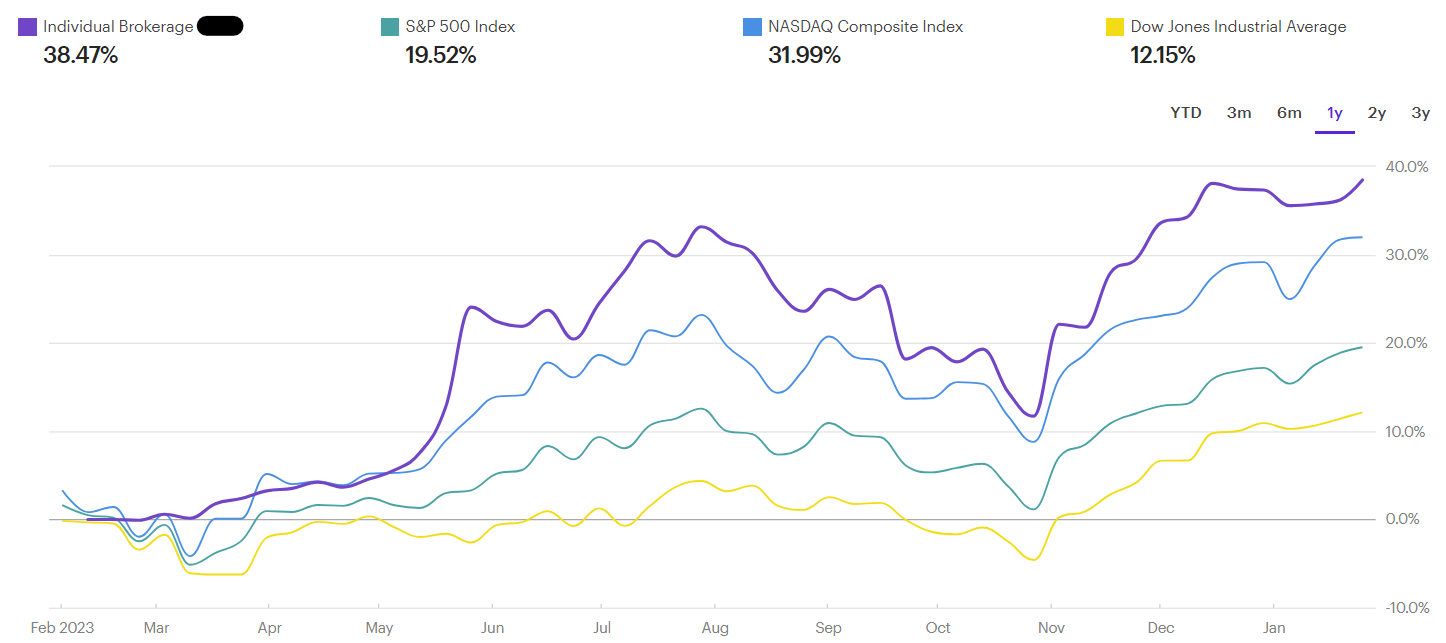This screenshot has height=643, width=1446.
Task: Click the Dow Jones Industrial Average label
Action: click(x=1238, y=27)
